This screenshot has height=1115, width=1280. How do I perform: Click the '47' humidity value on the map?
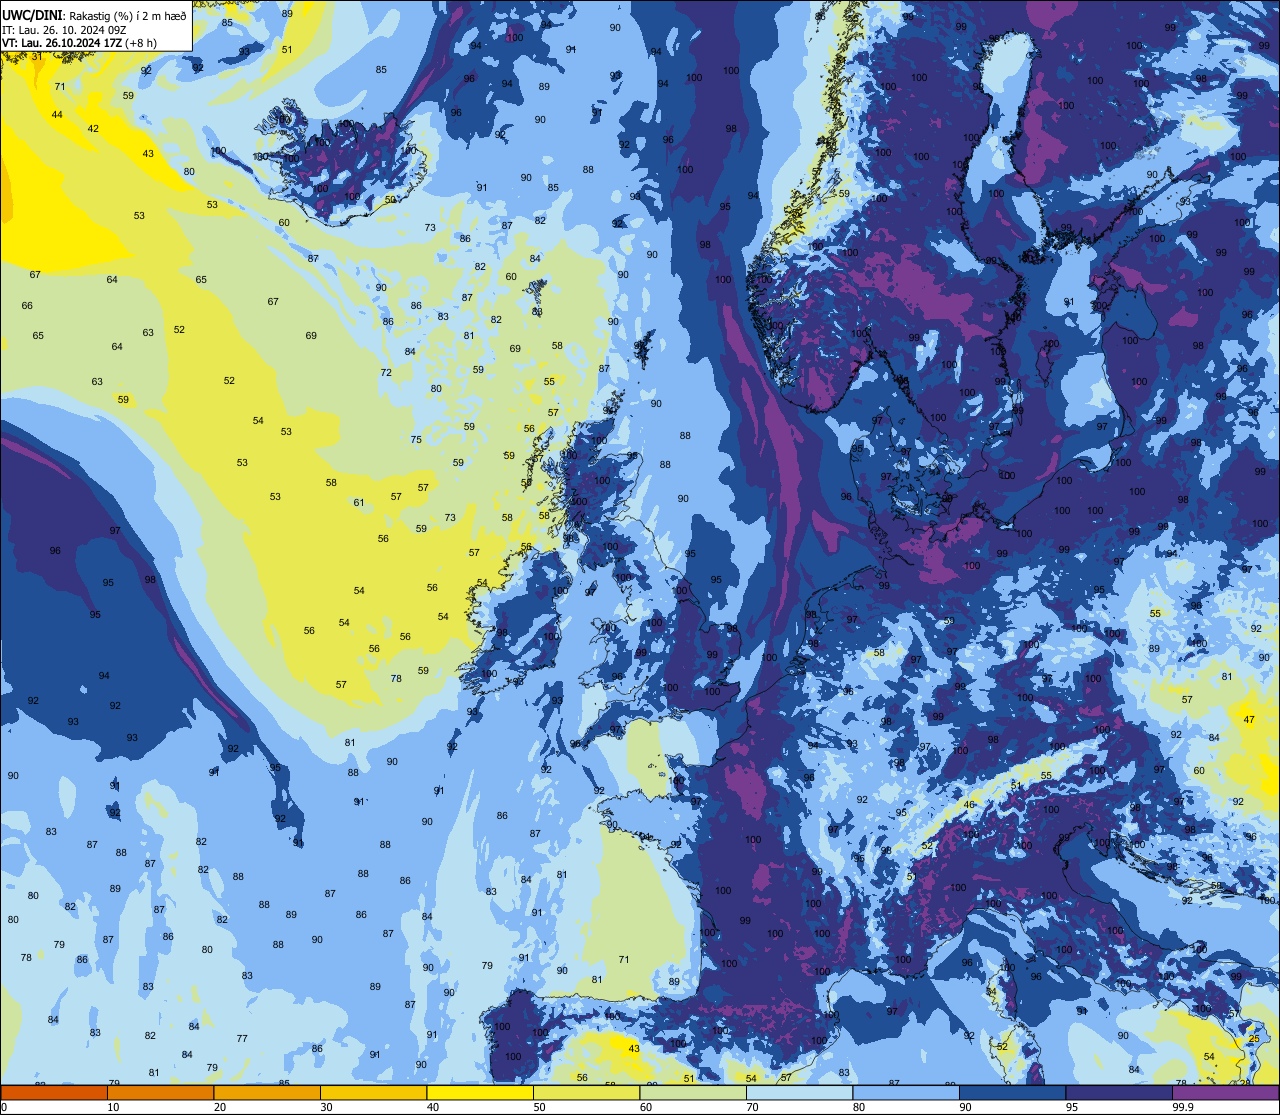pyautogui.click(x=1249, y=720)
